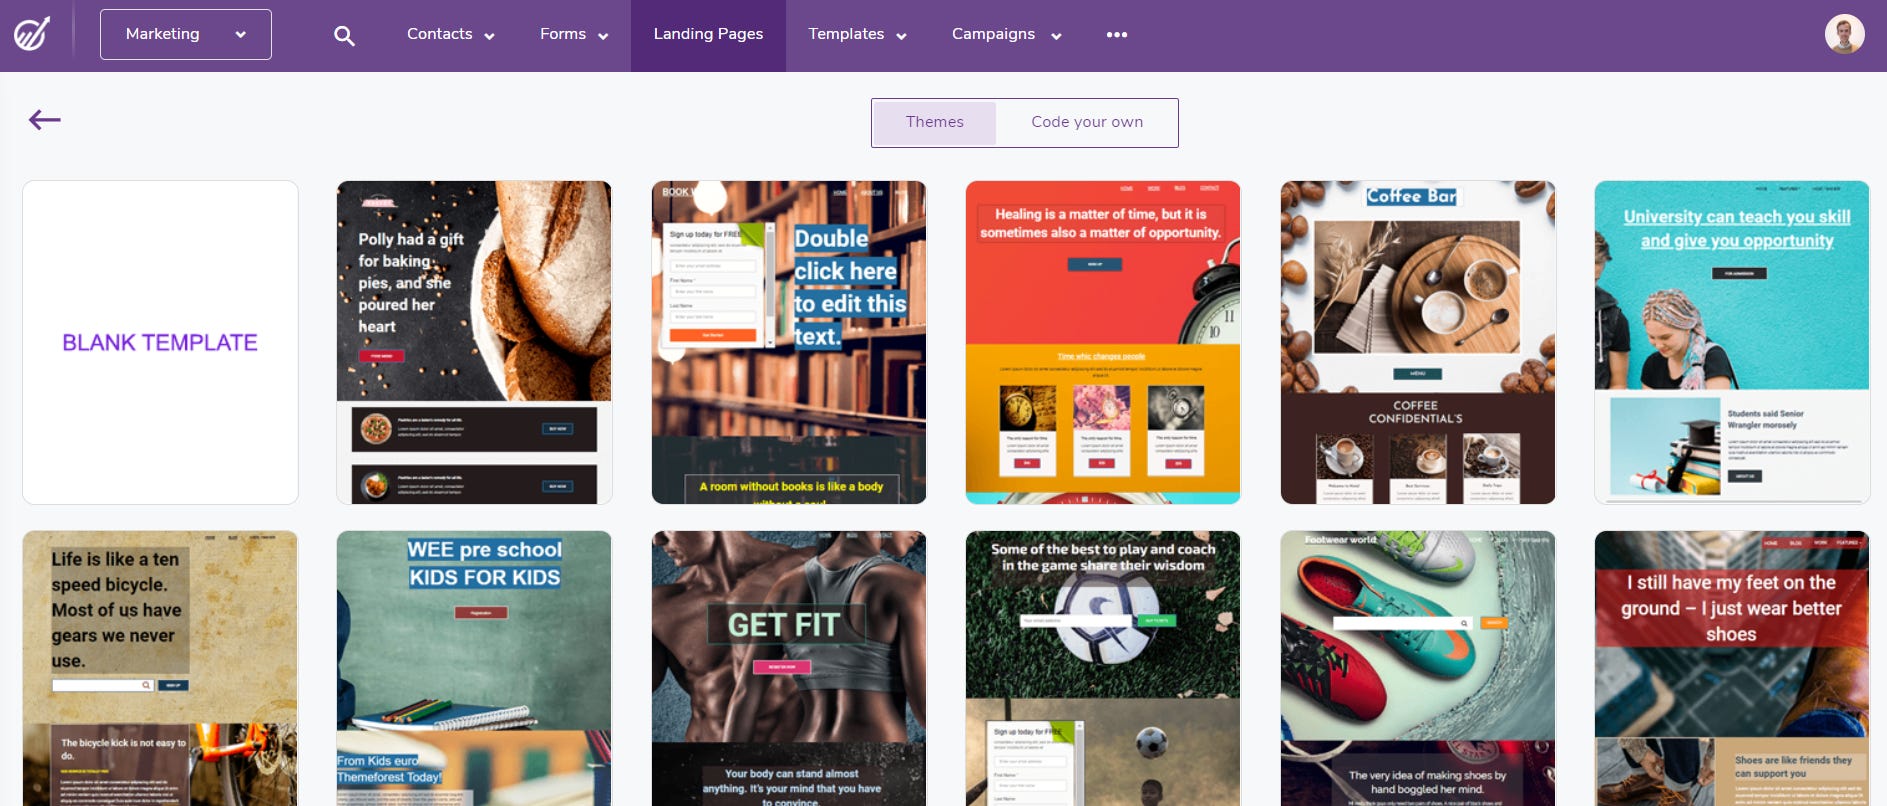Open the user profile avatar

[1844, 34]
